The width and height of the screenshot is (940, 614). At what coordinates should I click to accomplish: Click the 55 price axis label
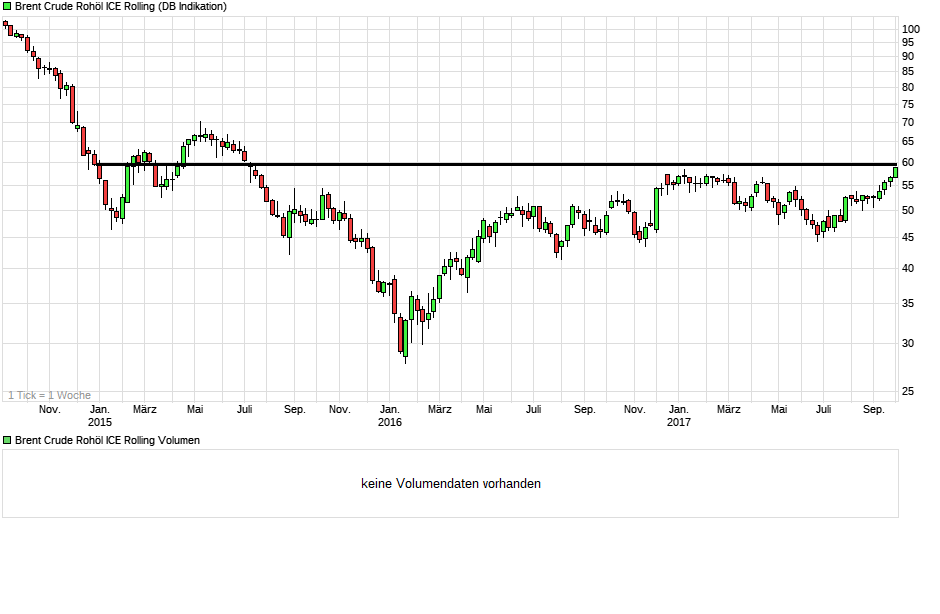[908, 185]
